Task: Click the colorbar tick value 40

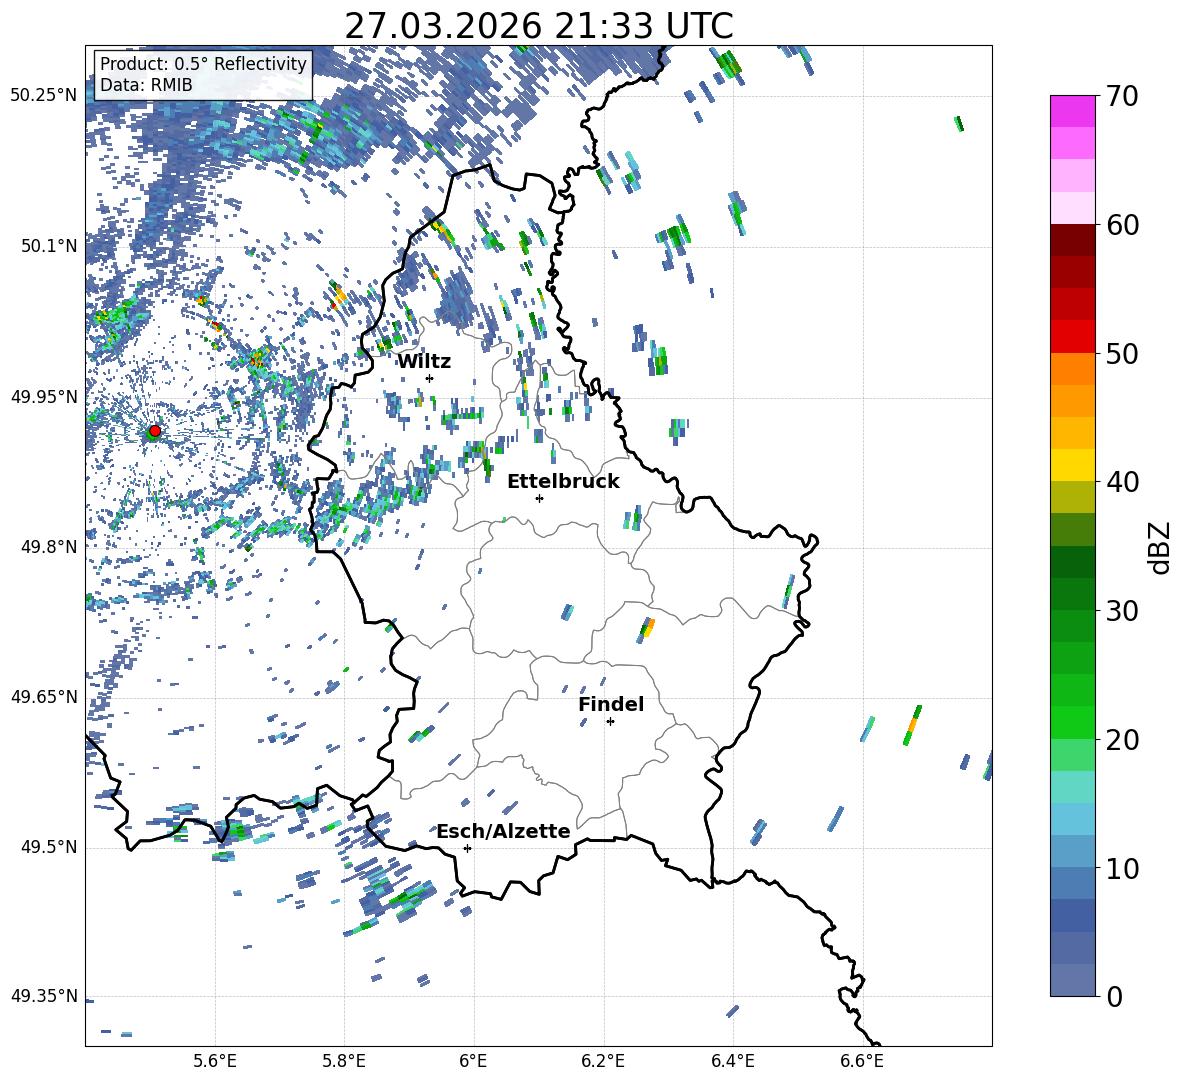Action: 1122,482
